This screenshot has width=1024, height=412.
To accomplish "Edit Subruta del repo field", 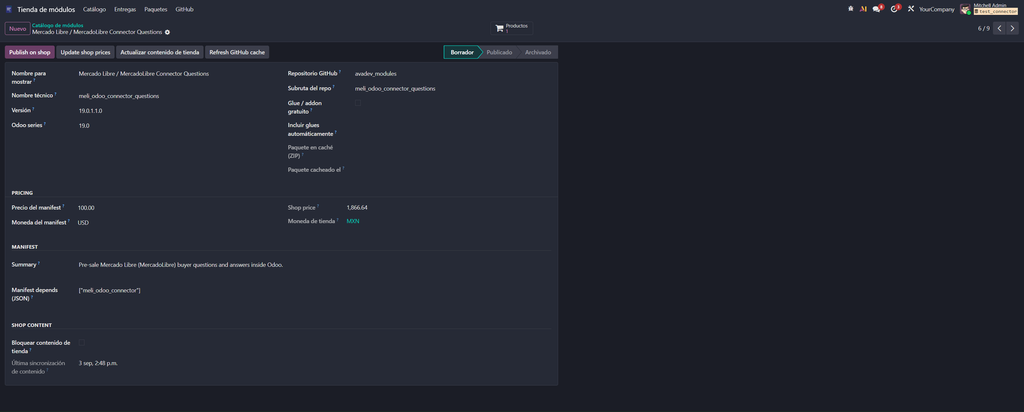I will pos(395,89).
